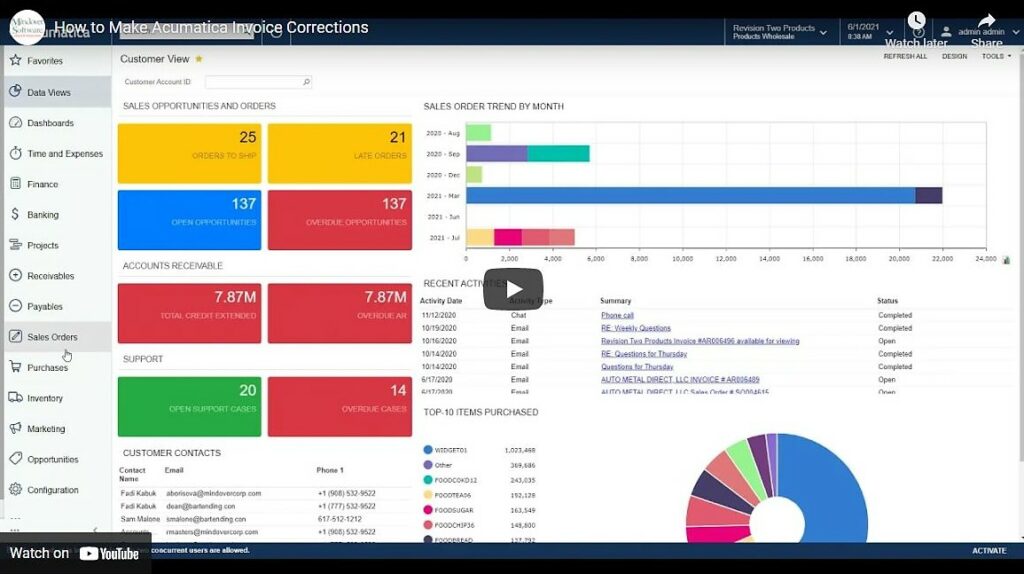The width and height of the screenshot is (1024, 574).
Task: Open the Data Views pie icon
Action: pyautogui.click(x=16, y=91)
